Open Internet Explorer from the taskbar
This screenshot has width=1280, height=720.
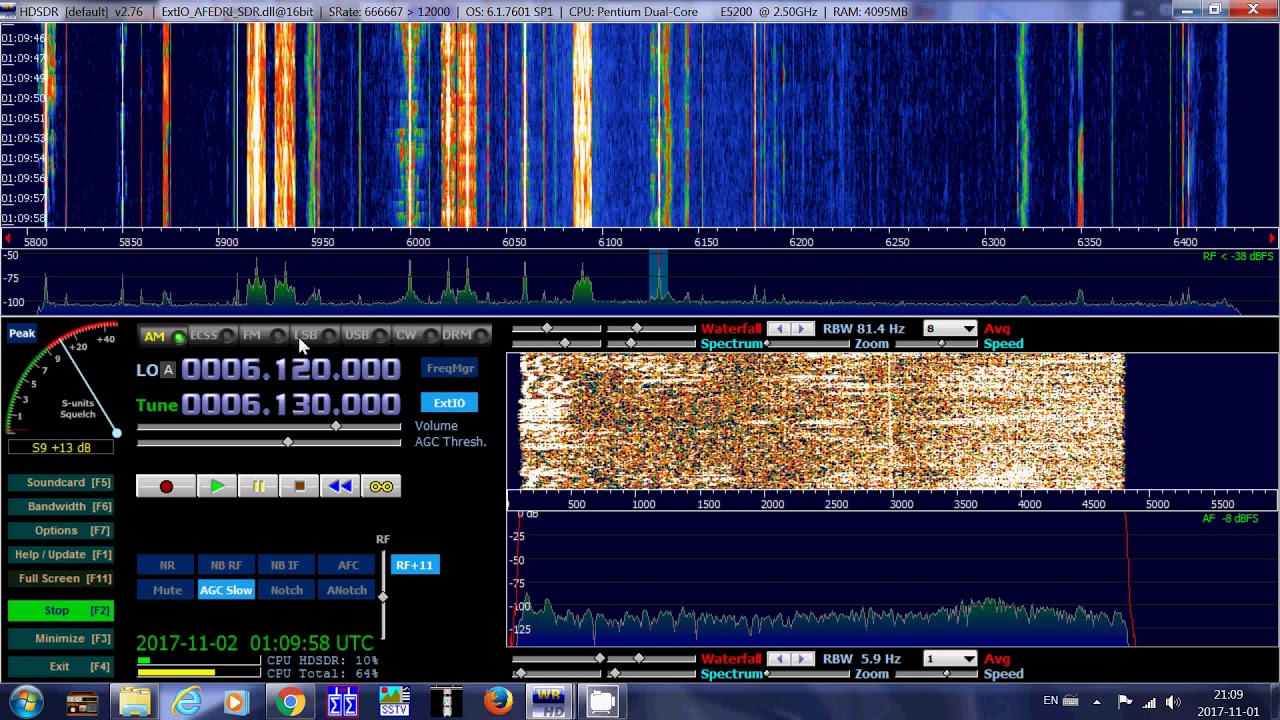click(186, 702)
